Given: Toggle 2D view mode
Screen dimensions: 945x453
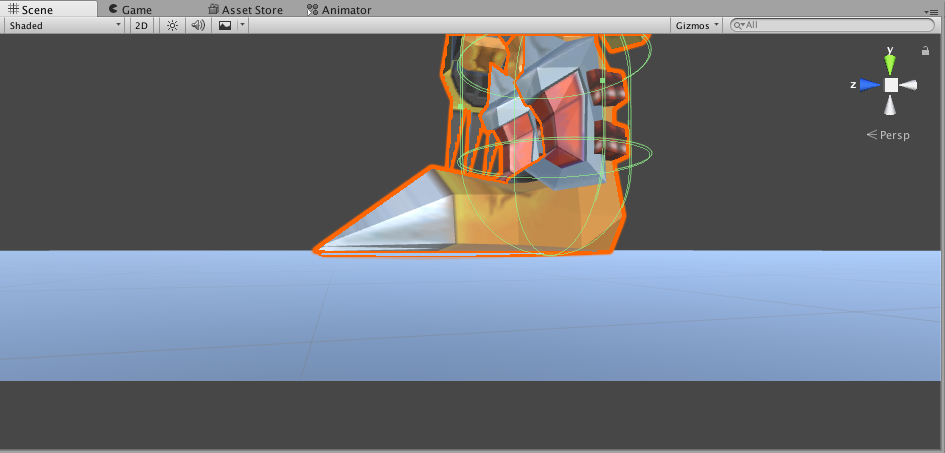Looking at the screenshot, I should [141, 25].
